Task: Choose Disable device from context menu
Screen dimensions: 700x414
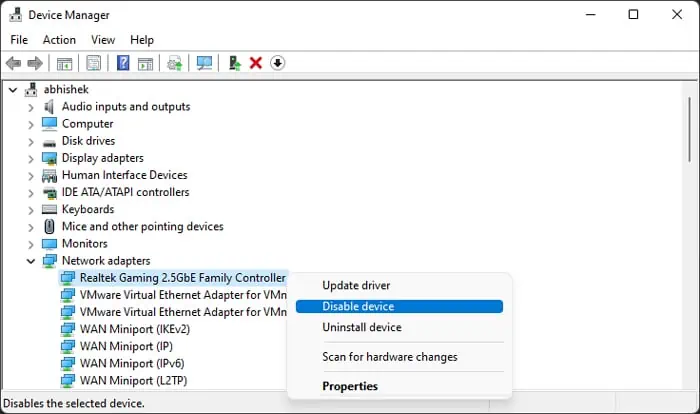Action: (399, 306)
